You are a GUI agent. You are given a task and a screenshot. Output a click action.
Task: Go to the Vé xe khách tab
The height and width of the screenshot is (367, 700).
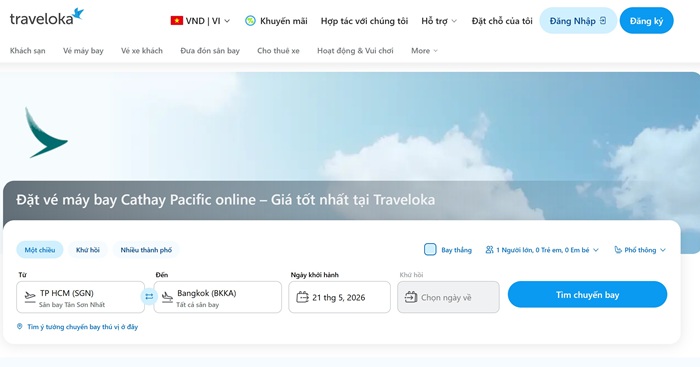pos(142,51)
